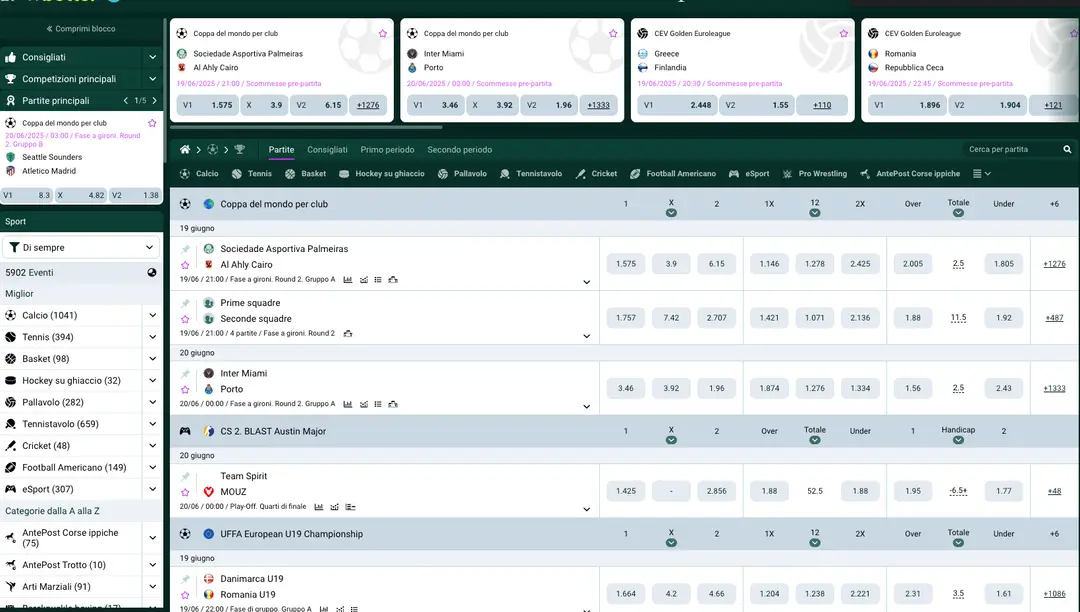Favorite the Coppa del mondo per club card
The image size is (1080, 612).
pos(382,33)
